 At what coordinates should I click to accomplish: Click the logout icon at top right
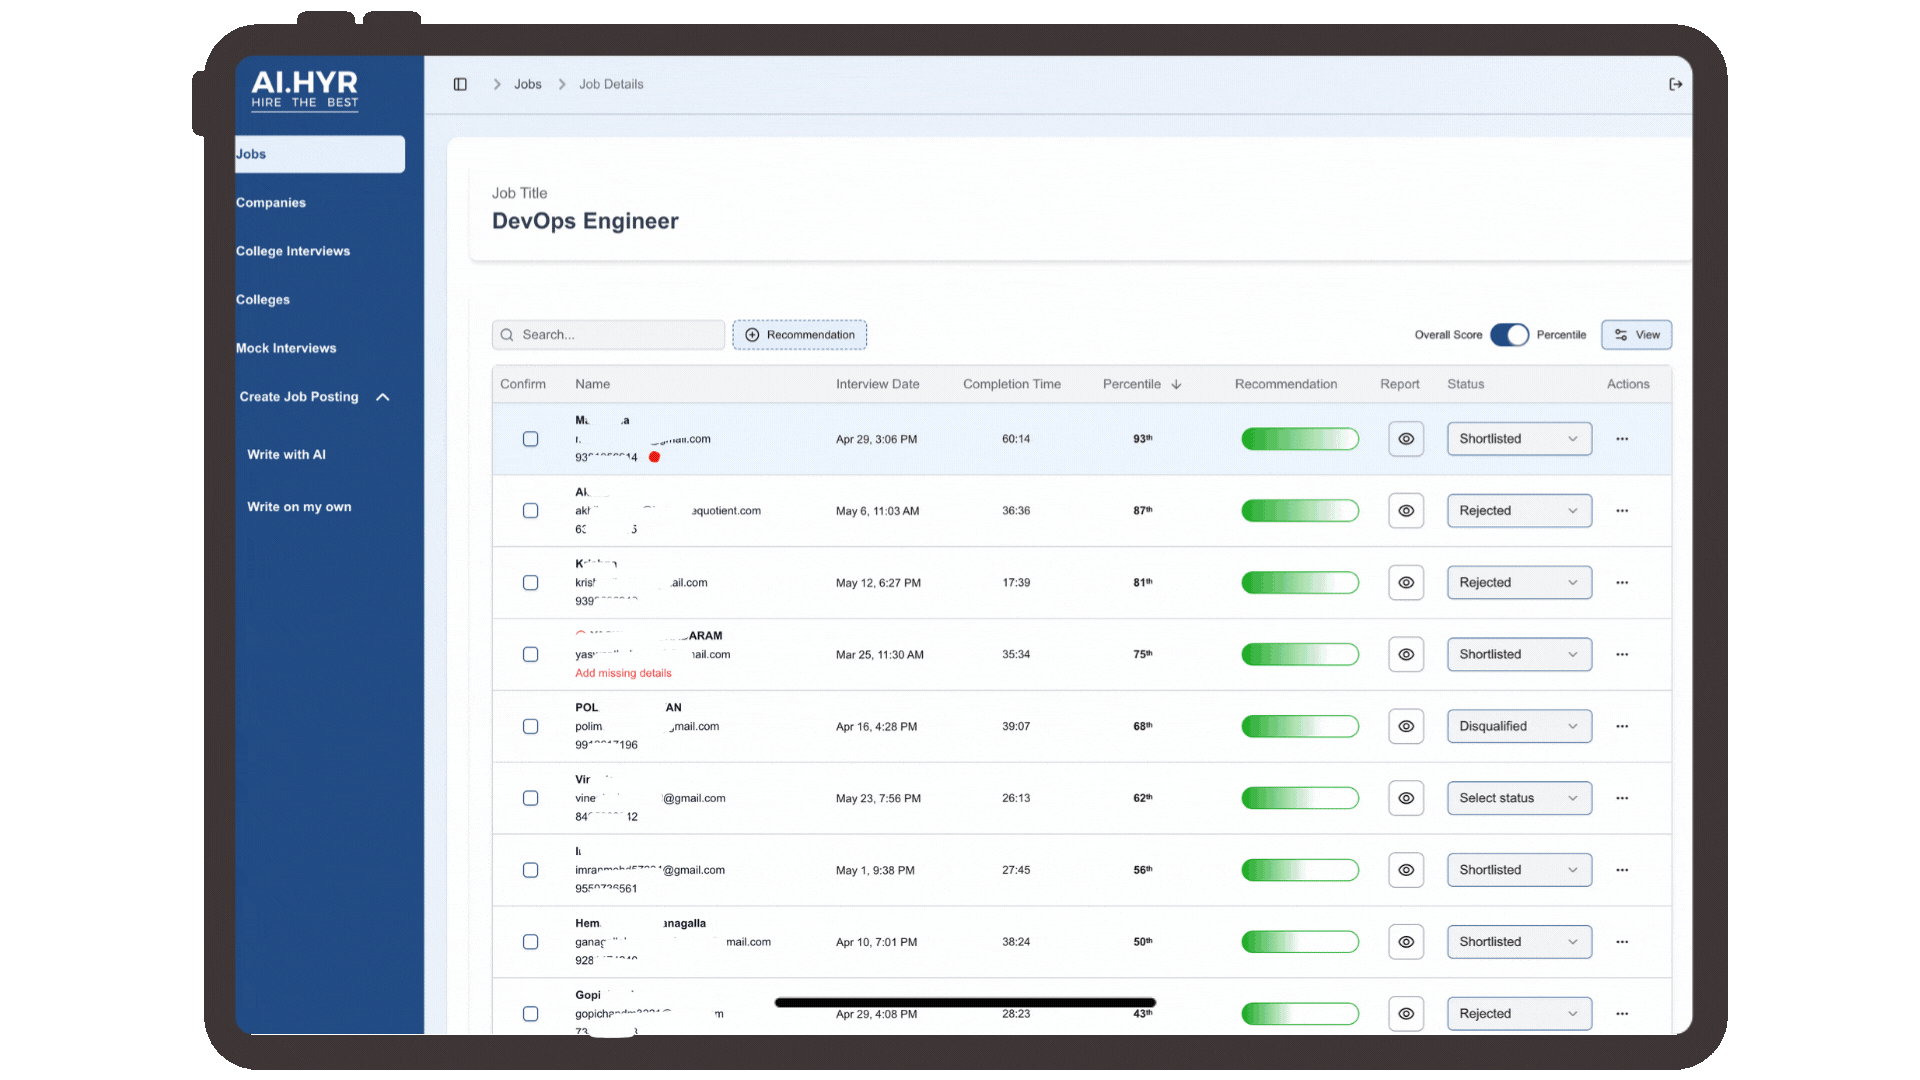(1676, 84)
